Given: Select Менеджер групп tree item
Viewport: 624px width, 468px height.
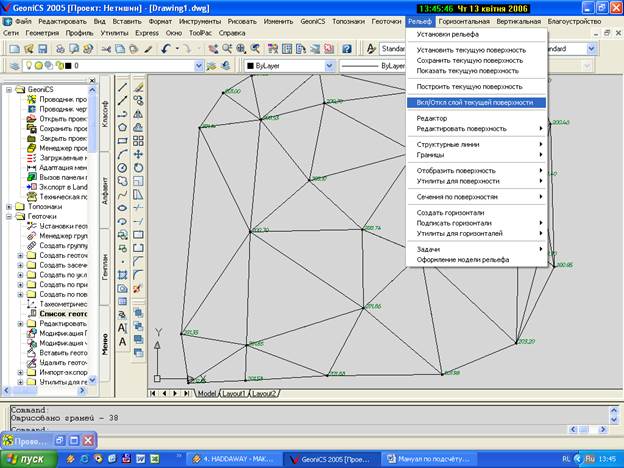Looking at the screenshot, I should click(63, 236).
